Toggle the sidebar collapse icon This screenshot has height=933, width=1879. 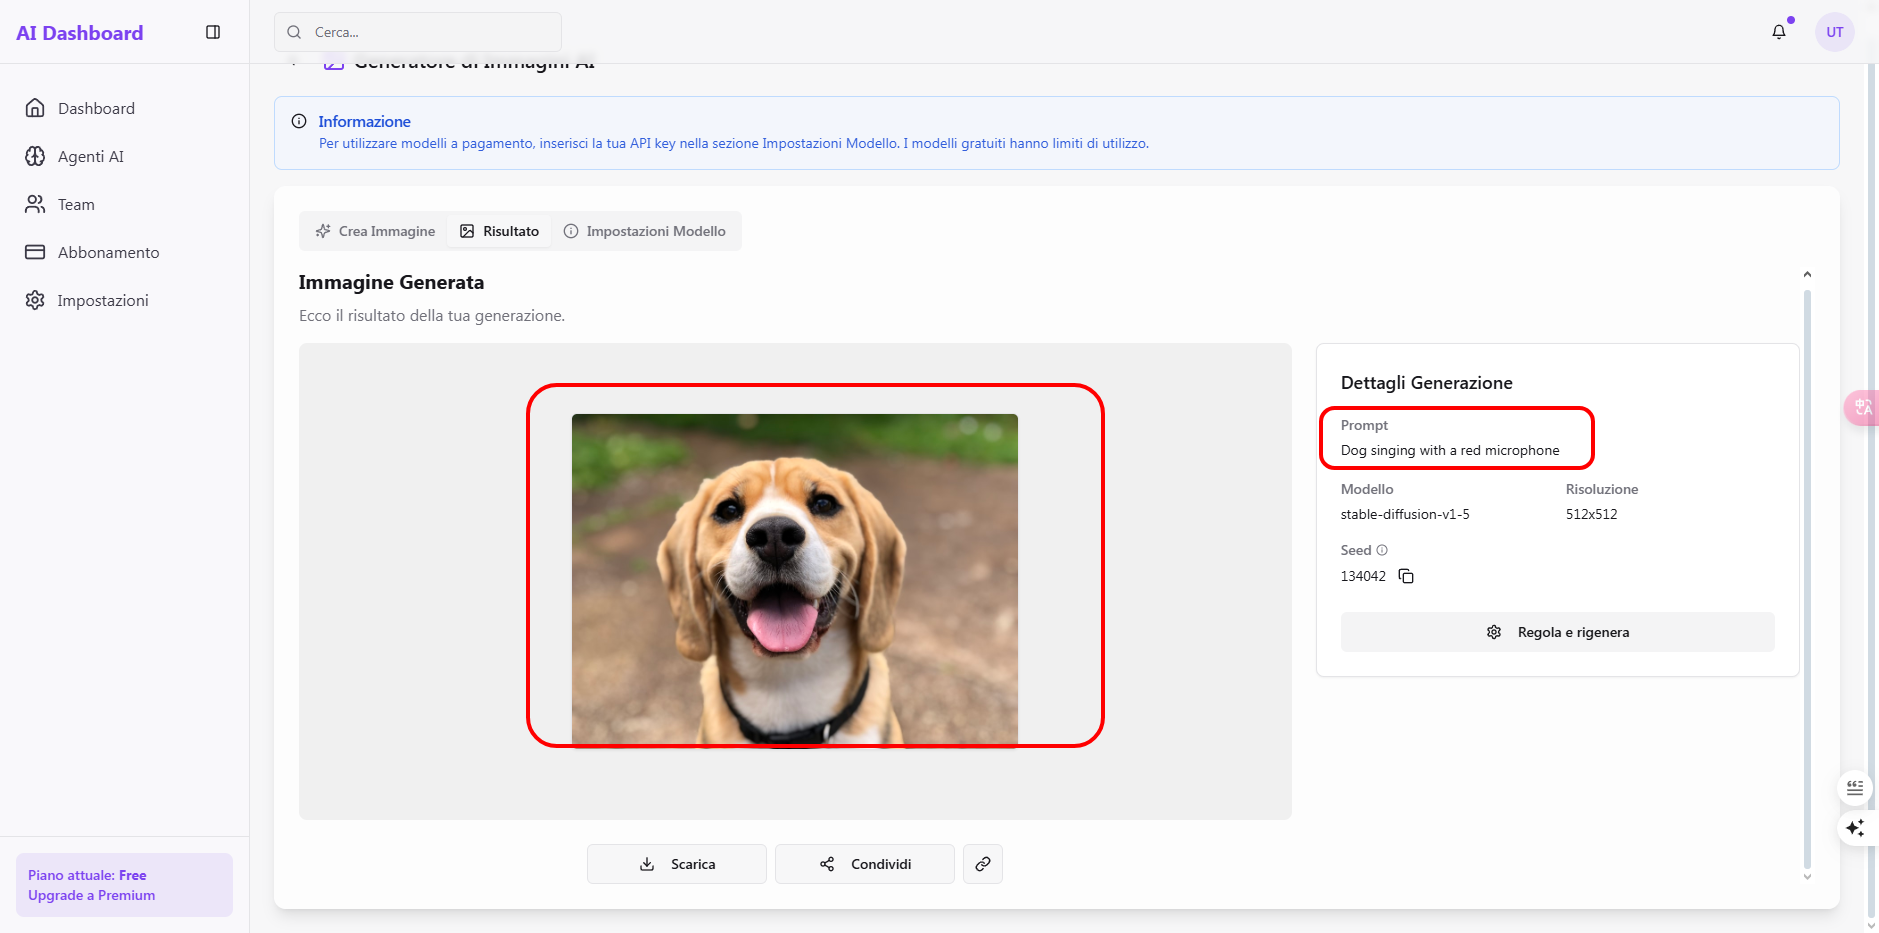(213, 32)
